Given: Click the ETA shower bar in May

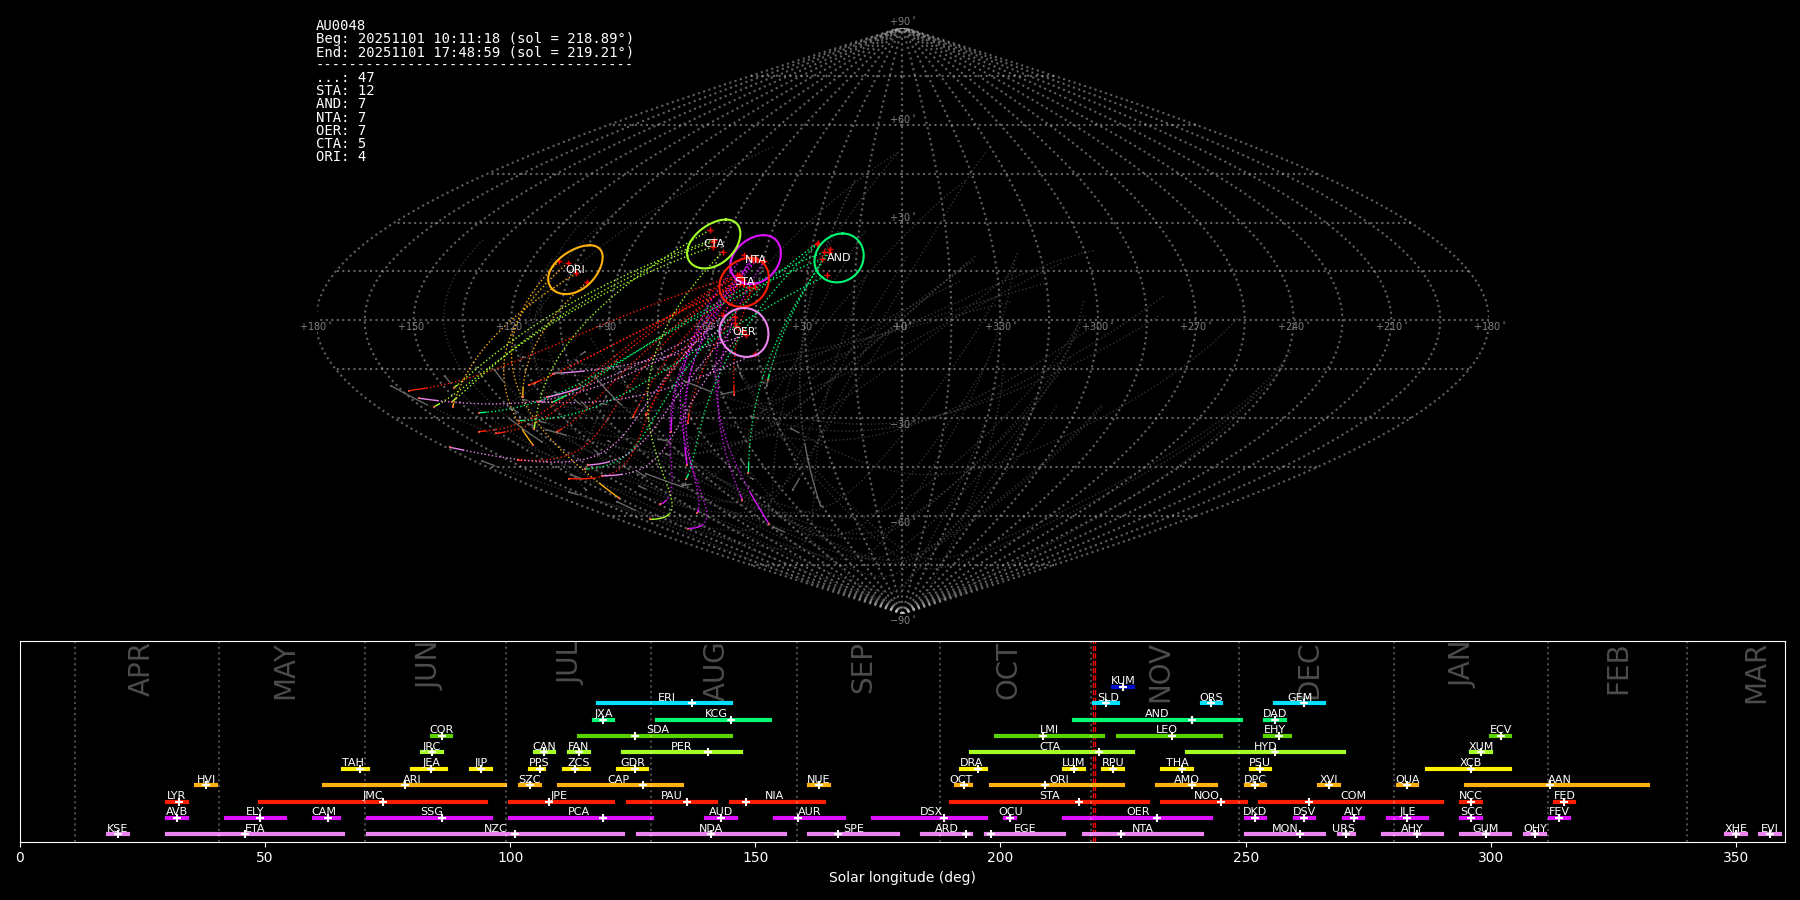Looking at the screenshot, I should (255, 834).
